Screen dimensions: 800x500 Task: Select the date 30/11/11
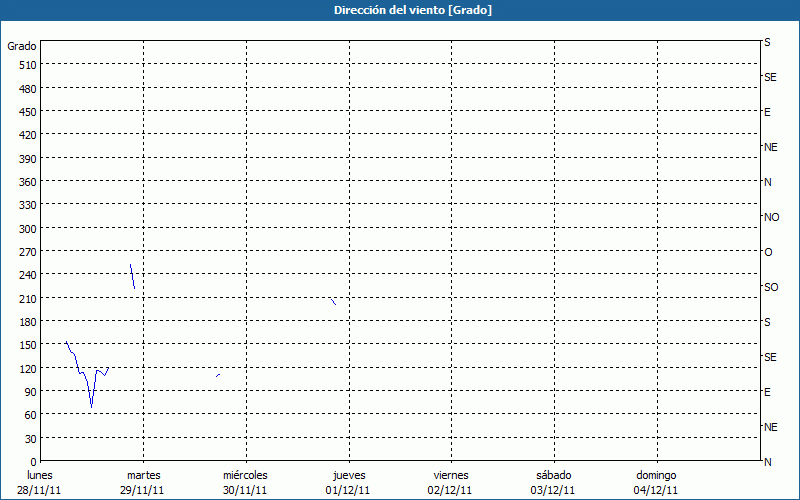tap(245, 490)
